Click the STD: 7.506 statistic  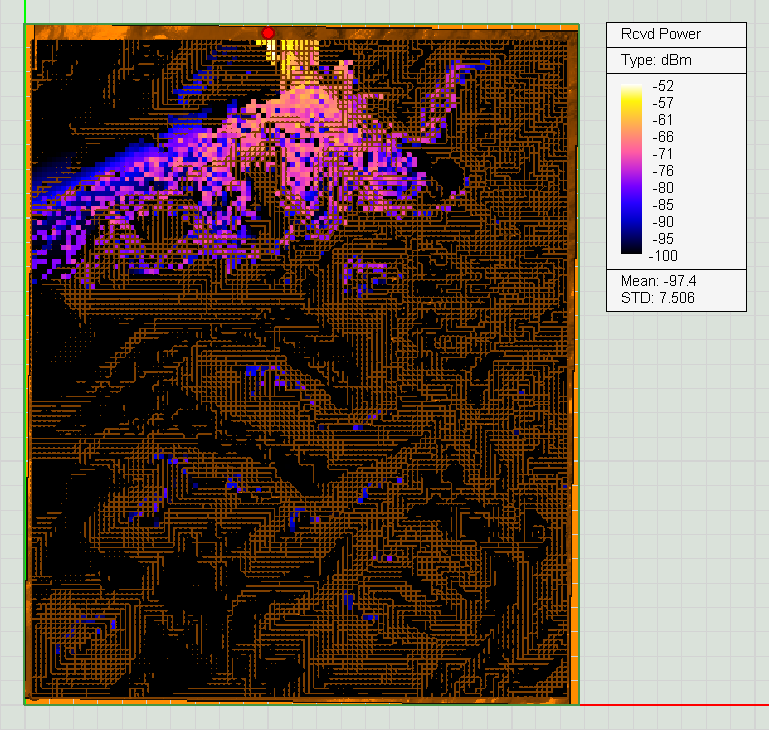(x=658, y=298)
